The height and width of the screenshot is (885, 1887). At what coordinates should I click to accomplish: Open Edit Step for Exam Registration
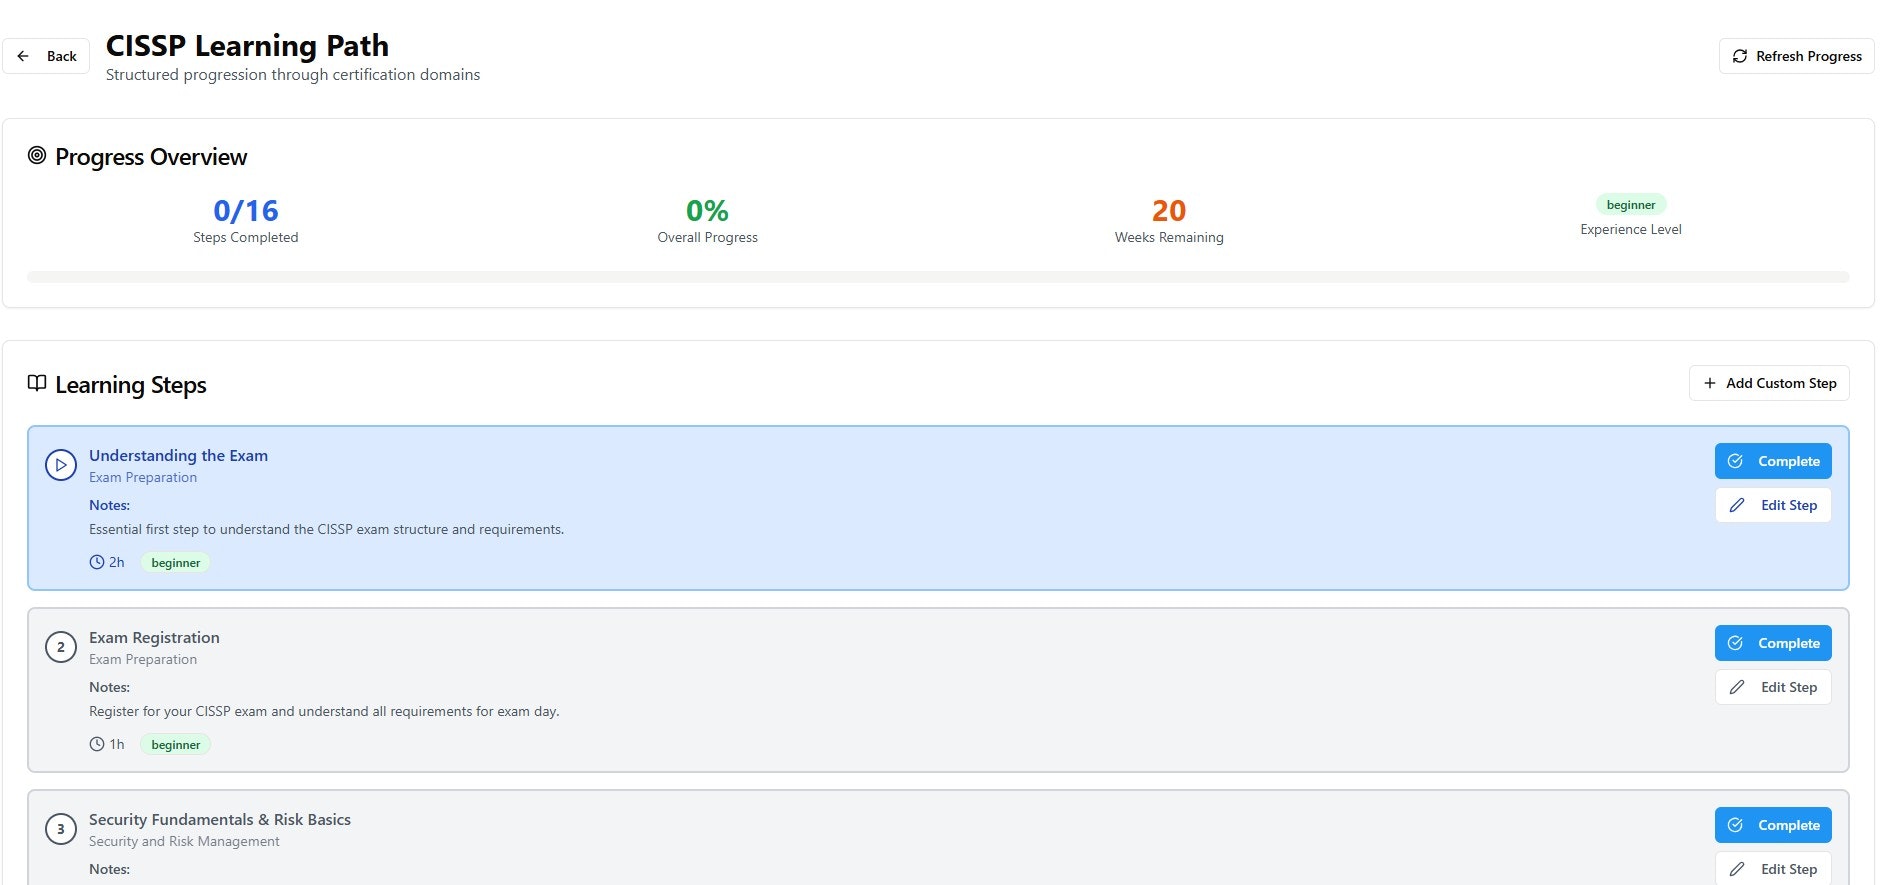1773,687
